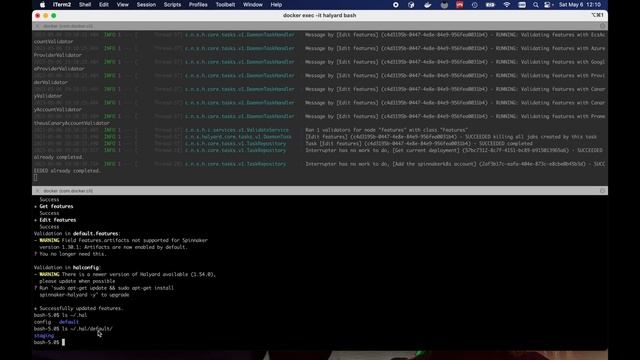Click 'Validation in default.features' line
This screenshot has width=640, height=360.
pyautogui.click(x=77, y=234)
